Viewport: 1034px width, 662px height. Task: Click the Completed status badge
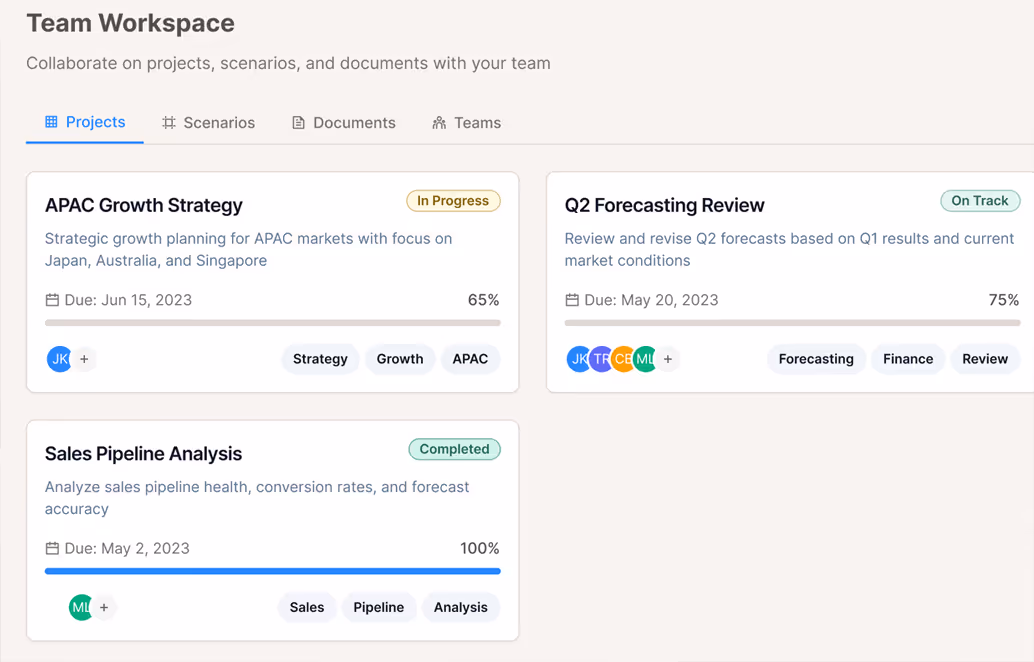[454, 449]
